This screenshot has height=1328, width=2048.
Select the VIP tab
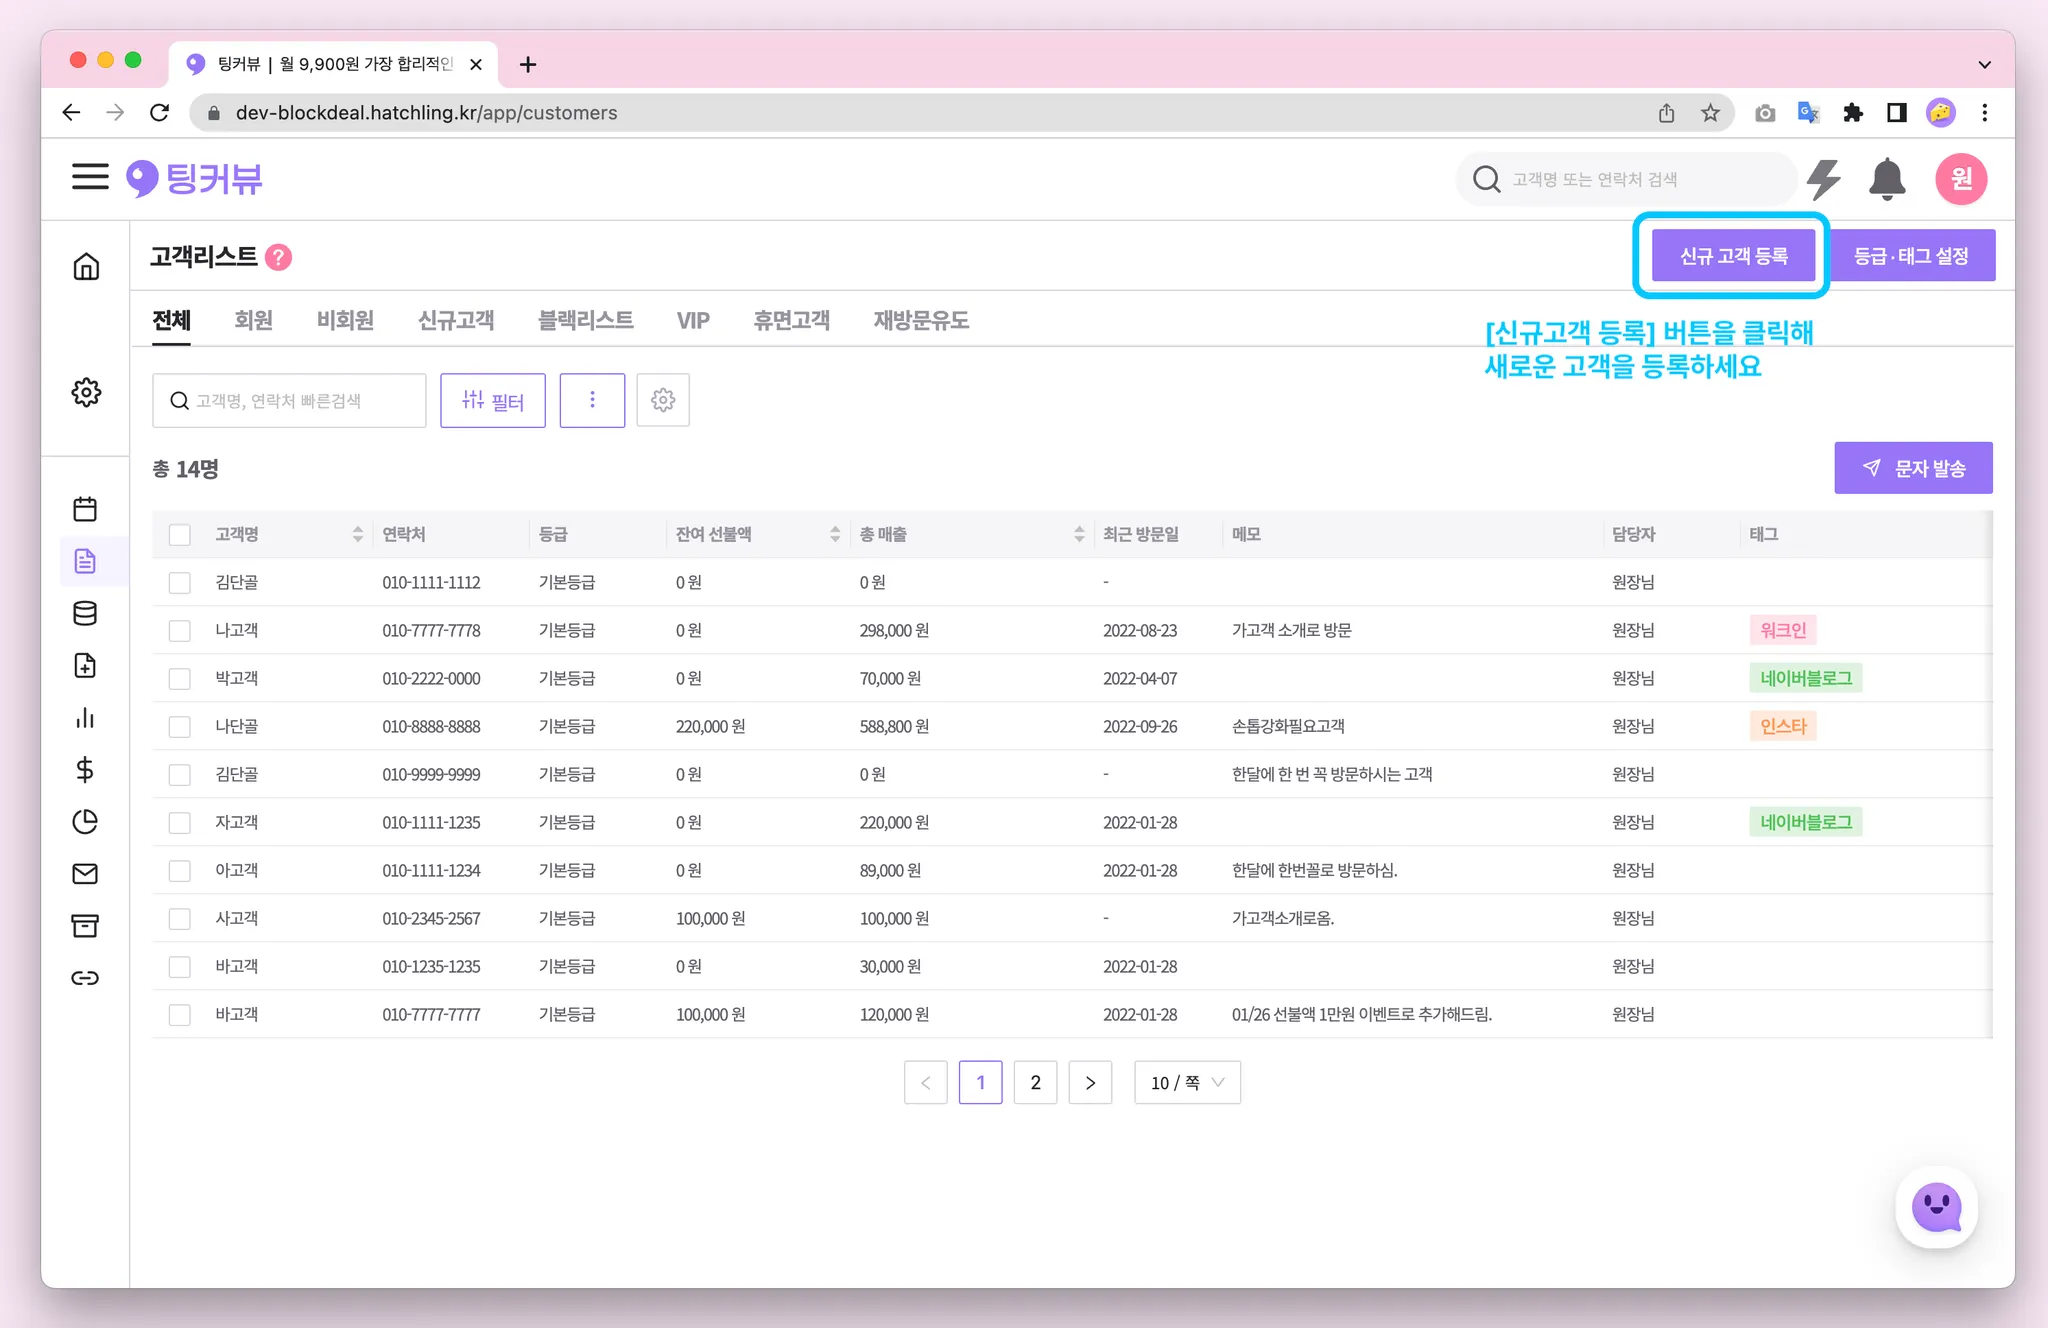point(693,320)
